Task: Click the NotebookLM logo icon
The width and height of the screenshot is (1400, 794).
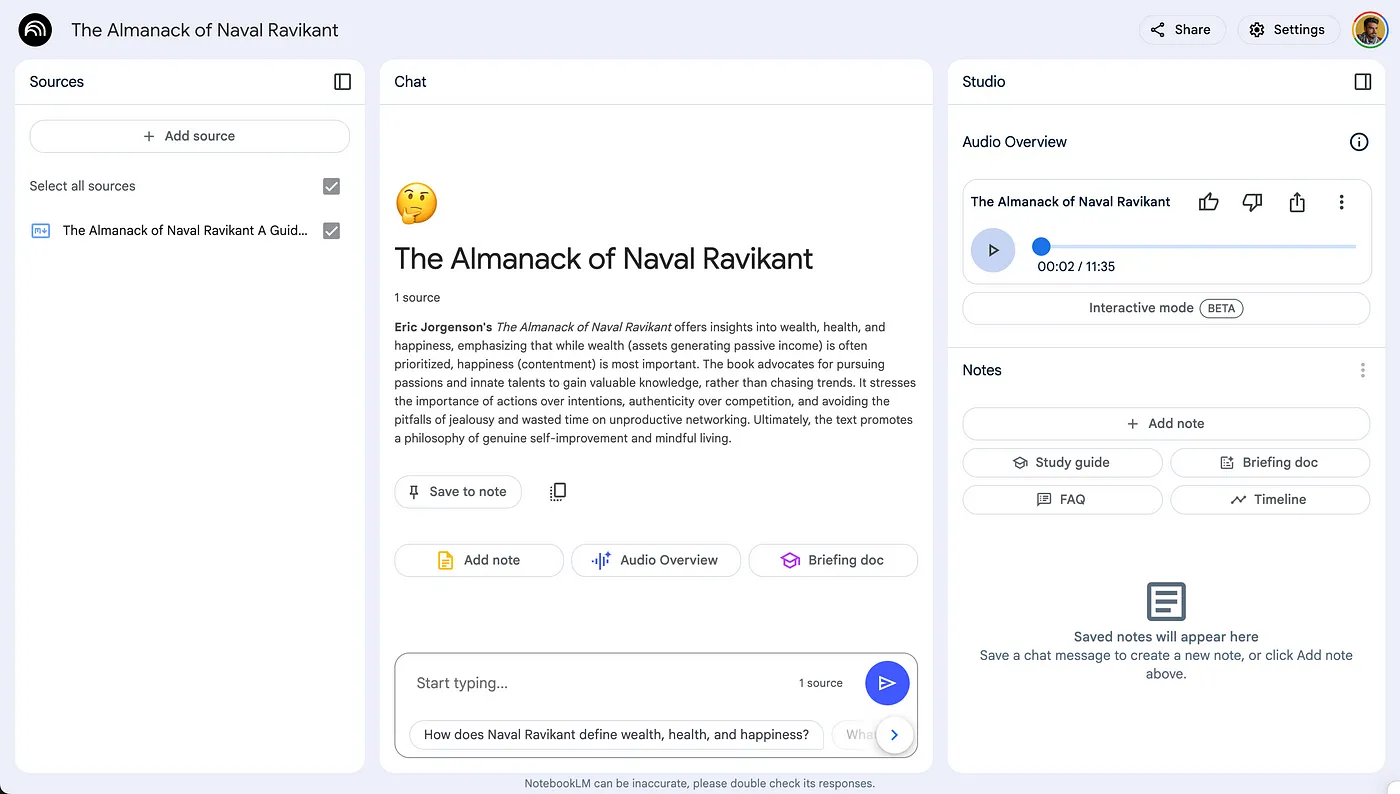Action: click(35, 30)
